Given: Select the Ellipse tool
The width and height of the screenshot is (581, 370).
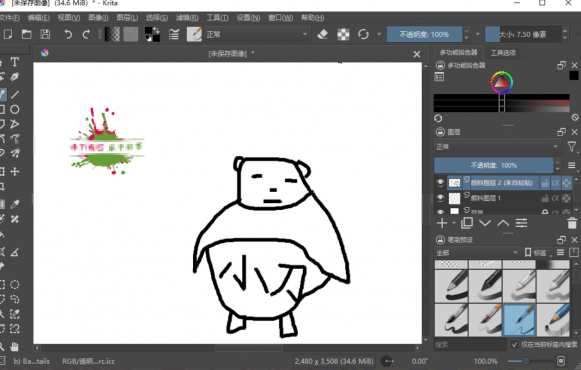Looking at the screenshot, I should 14,110.
